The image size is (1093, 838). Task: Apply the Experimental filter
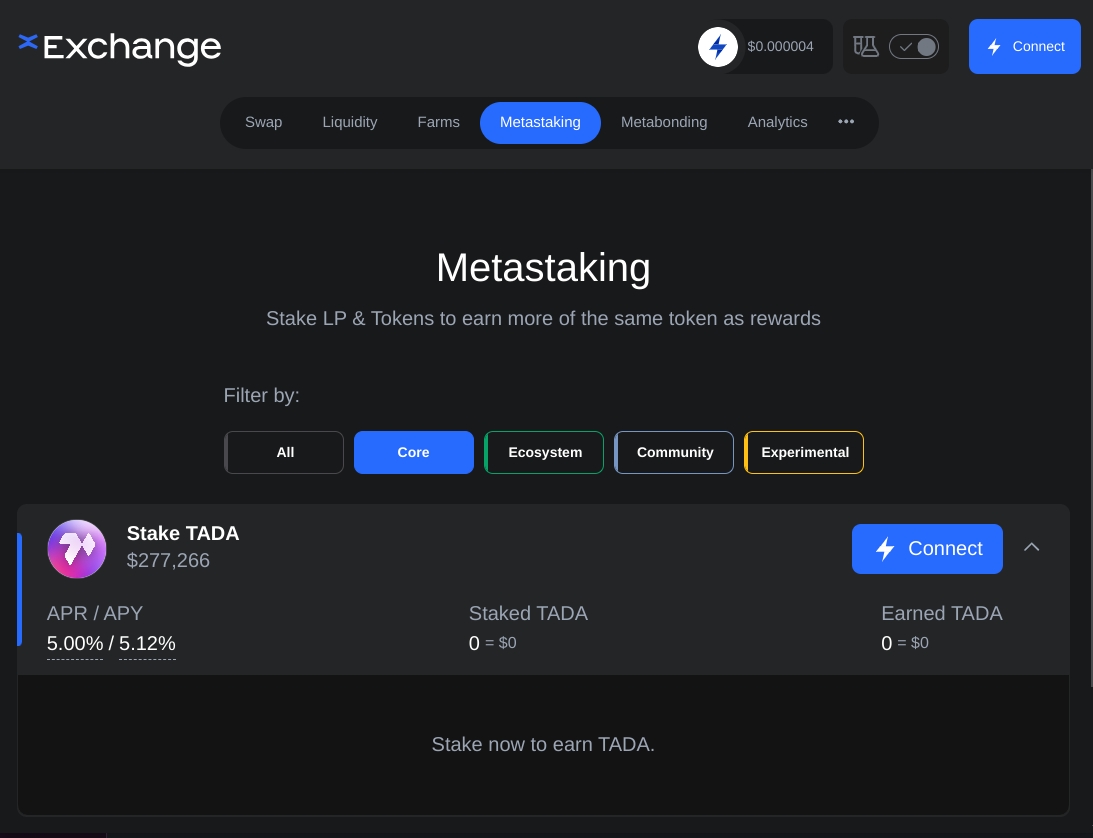805,452
